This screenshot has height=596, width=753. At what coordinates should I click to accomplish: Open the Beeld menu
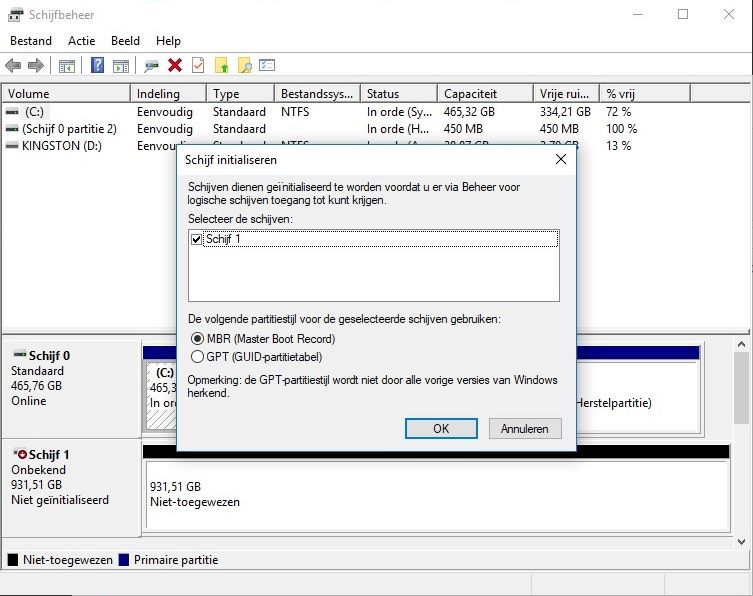[x=126, y=41]
